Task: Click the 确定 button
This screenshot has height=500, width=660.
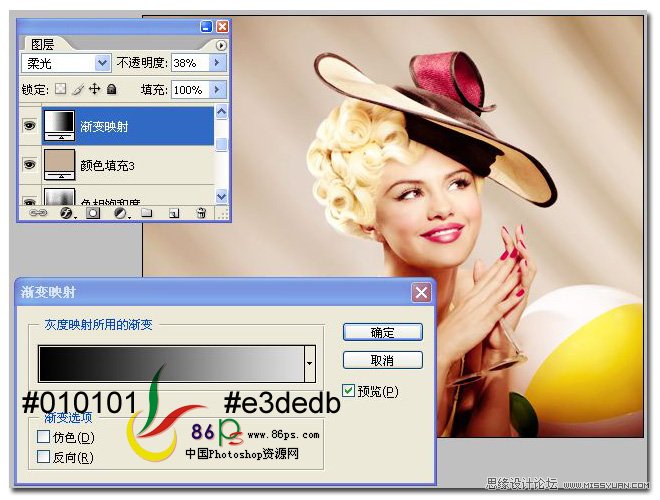Action: 383,332
